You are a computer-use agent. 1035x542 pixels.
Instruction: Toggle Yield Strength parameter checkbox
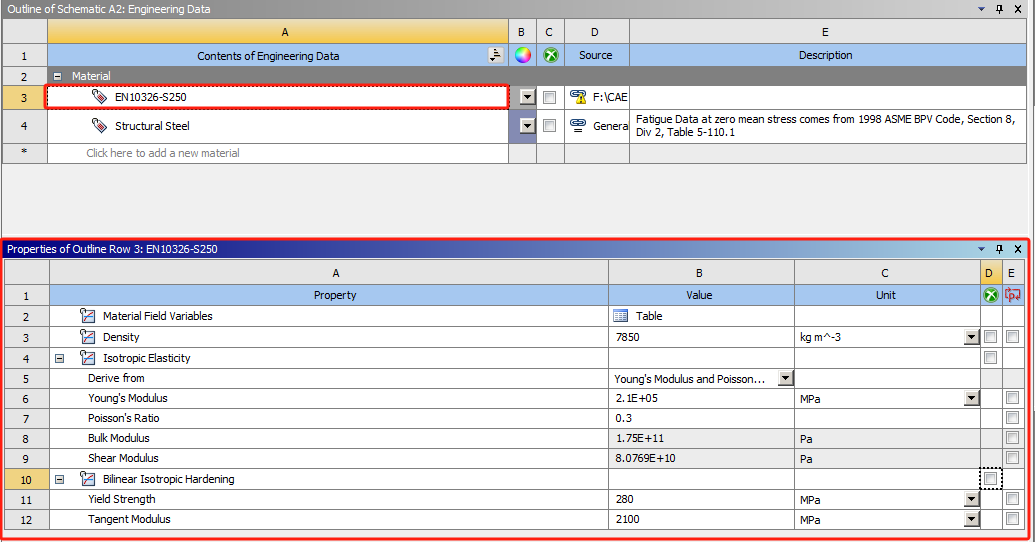(1013, 498)
